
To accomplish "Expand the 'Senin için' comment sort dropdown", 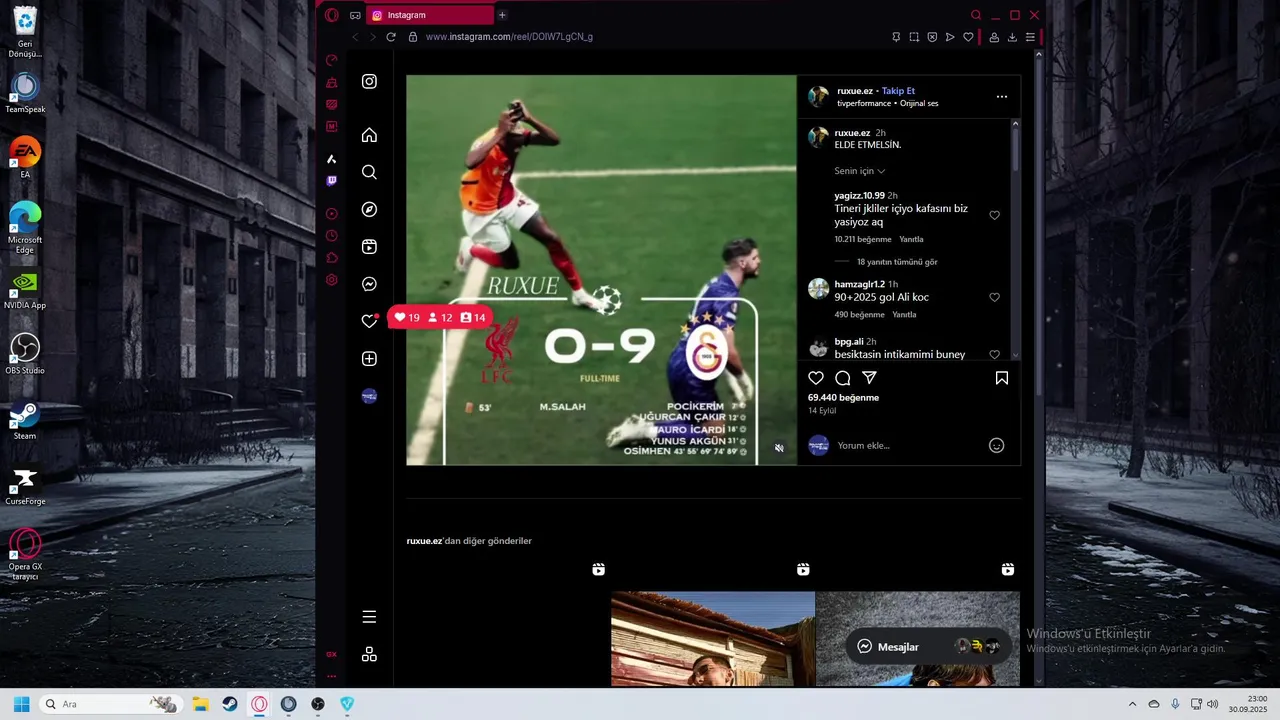I will (x=860, y=171).
